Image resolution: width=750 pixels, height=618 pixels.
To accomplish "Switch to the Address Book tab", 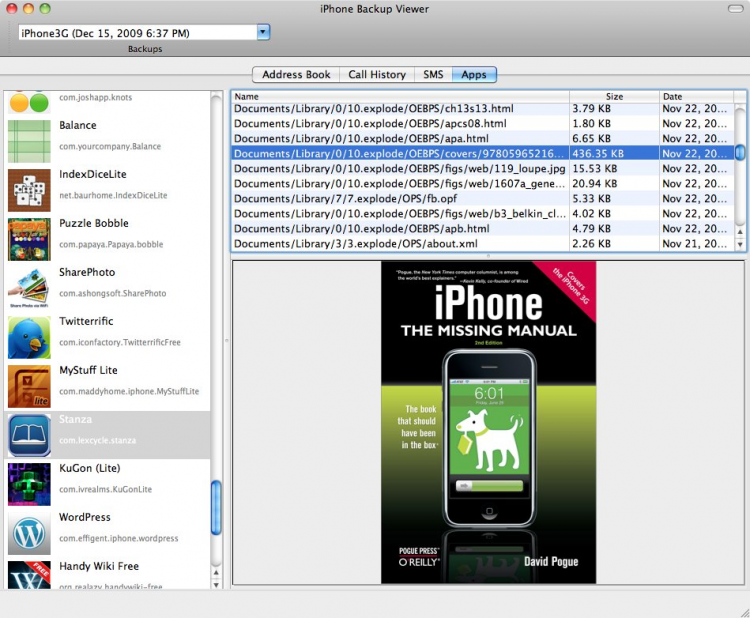I will click(296, 75).
